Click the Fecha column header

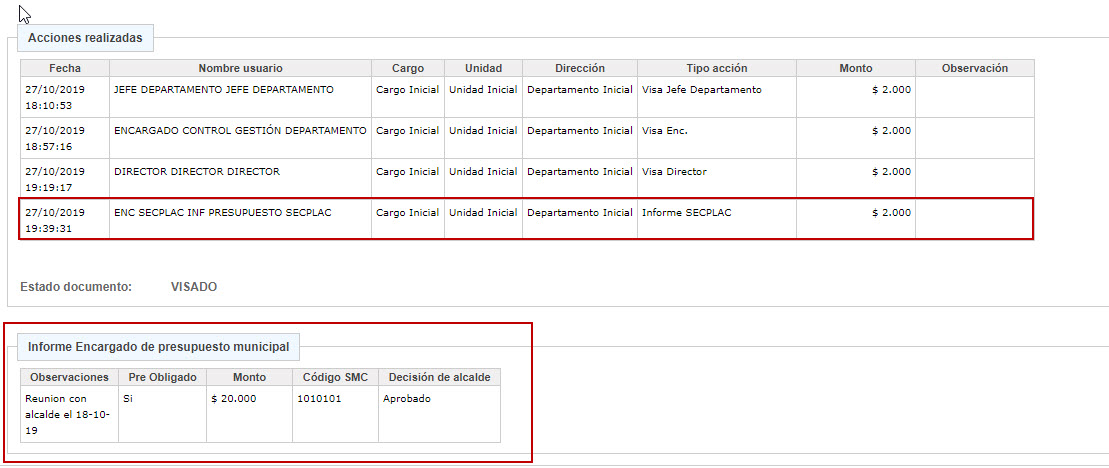coord(64,68)
